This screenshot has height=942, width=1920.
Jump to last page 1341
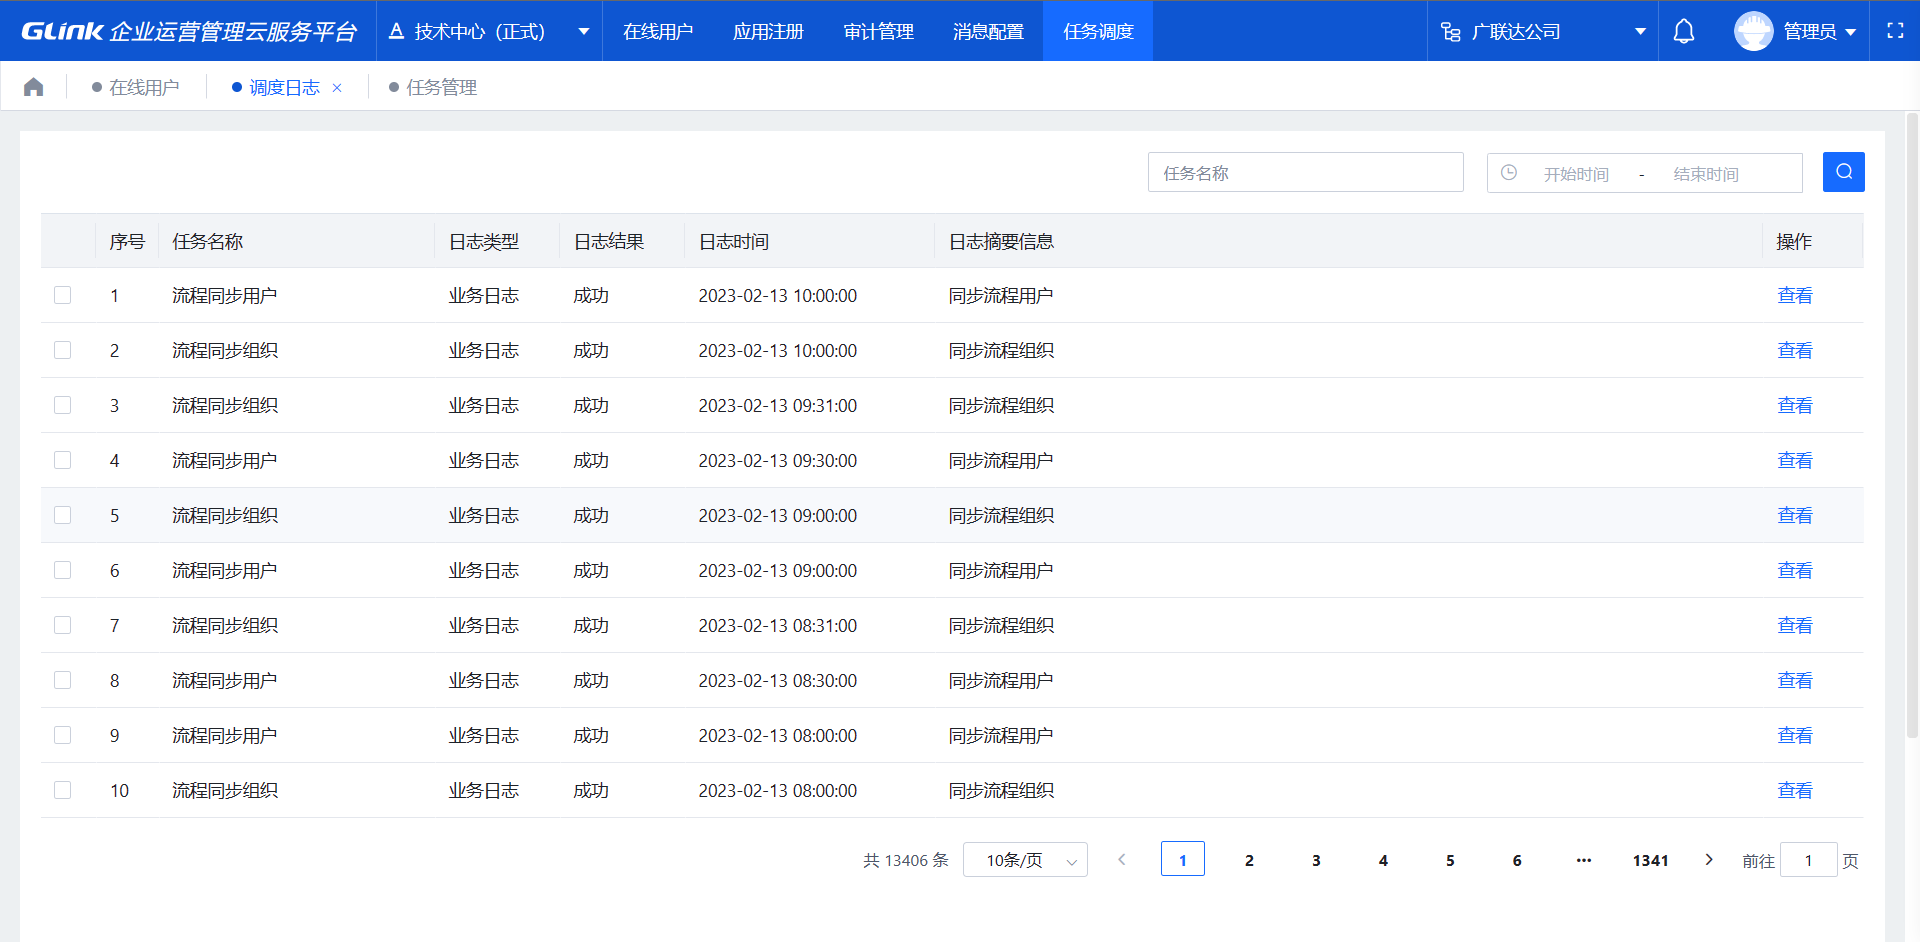tap(1651, 860)
